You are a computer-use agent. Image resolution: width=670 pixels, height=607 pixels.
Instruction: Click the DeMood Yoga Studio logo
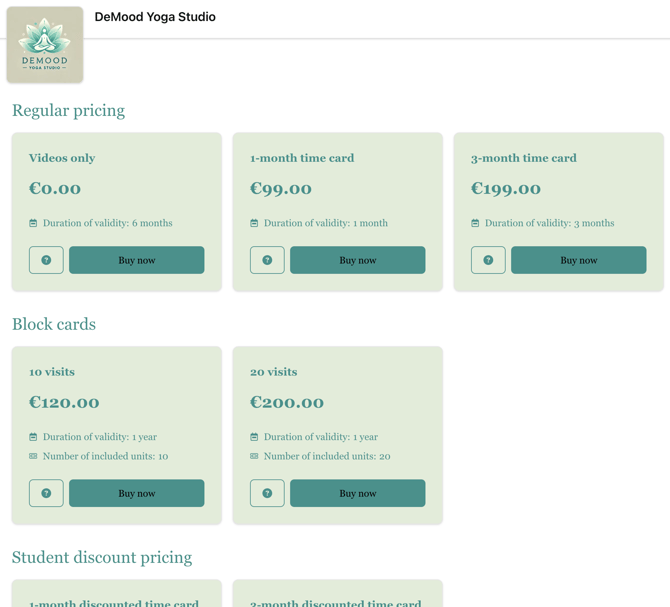[x=45, y=45]
